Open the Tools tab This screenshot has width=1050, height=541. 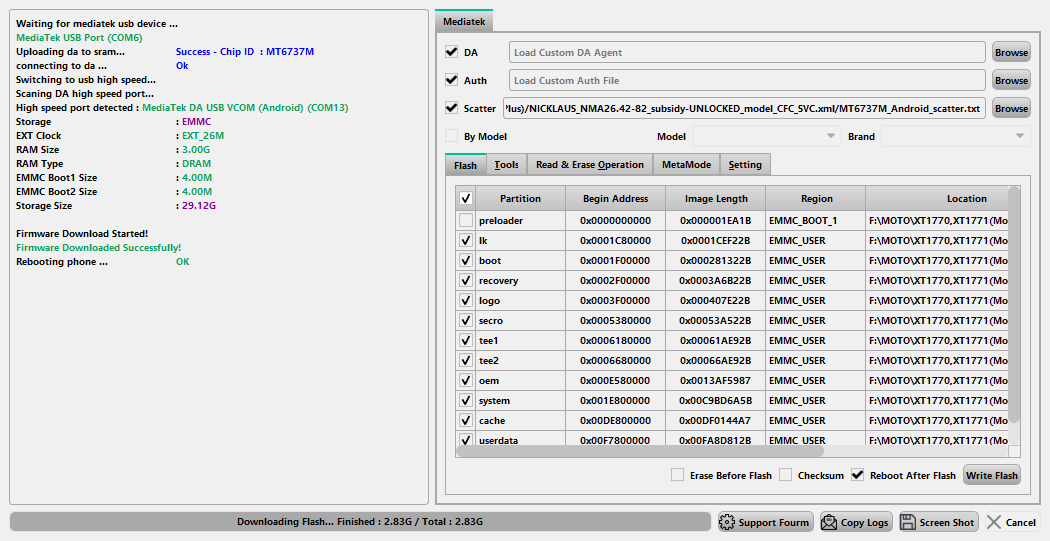coord(506,165)
